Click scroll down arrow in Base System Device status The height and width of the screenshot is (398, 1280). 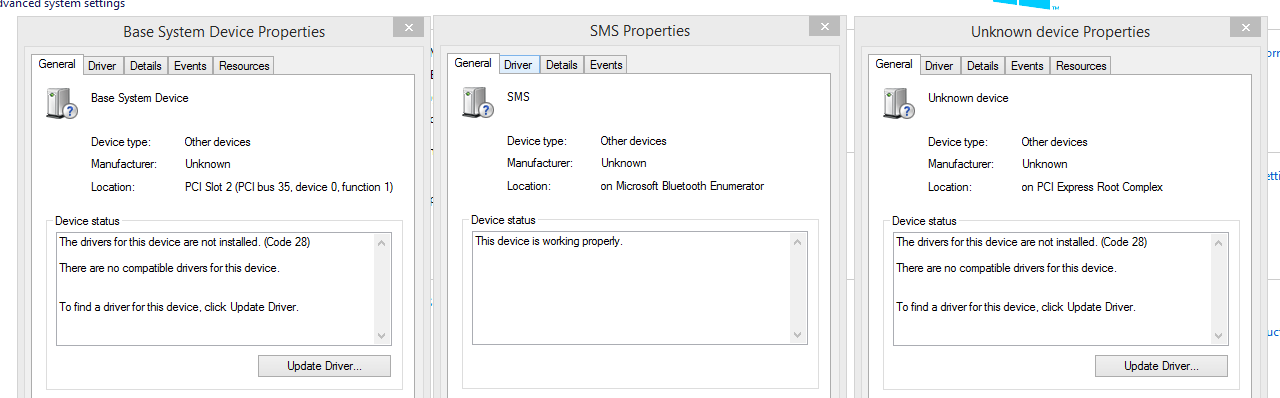pos(382,336)
